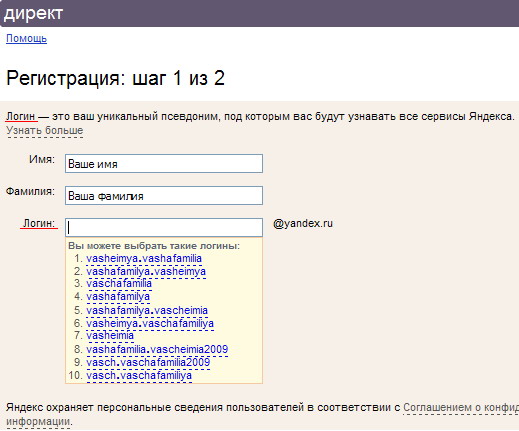Open the Соглашением о конфиденциальности link
Image resolution: width=519 pixels, height=431 pixels.
coord(461,407)
